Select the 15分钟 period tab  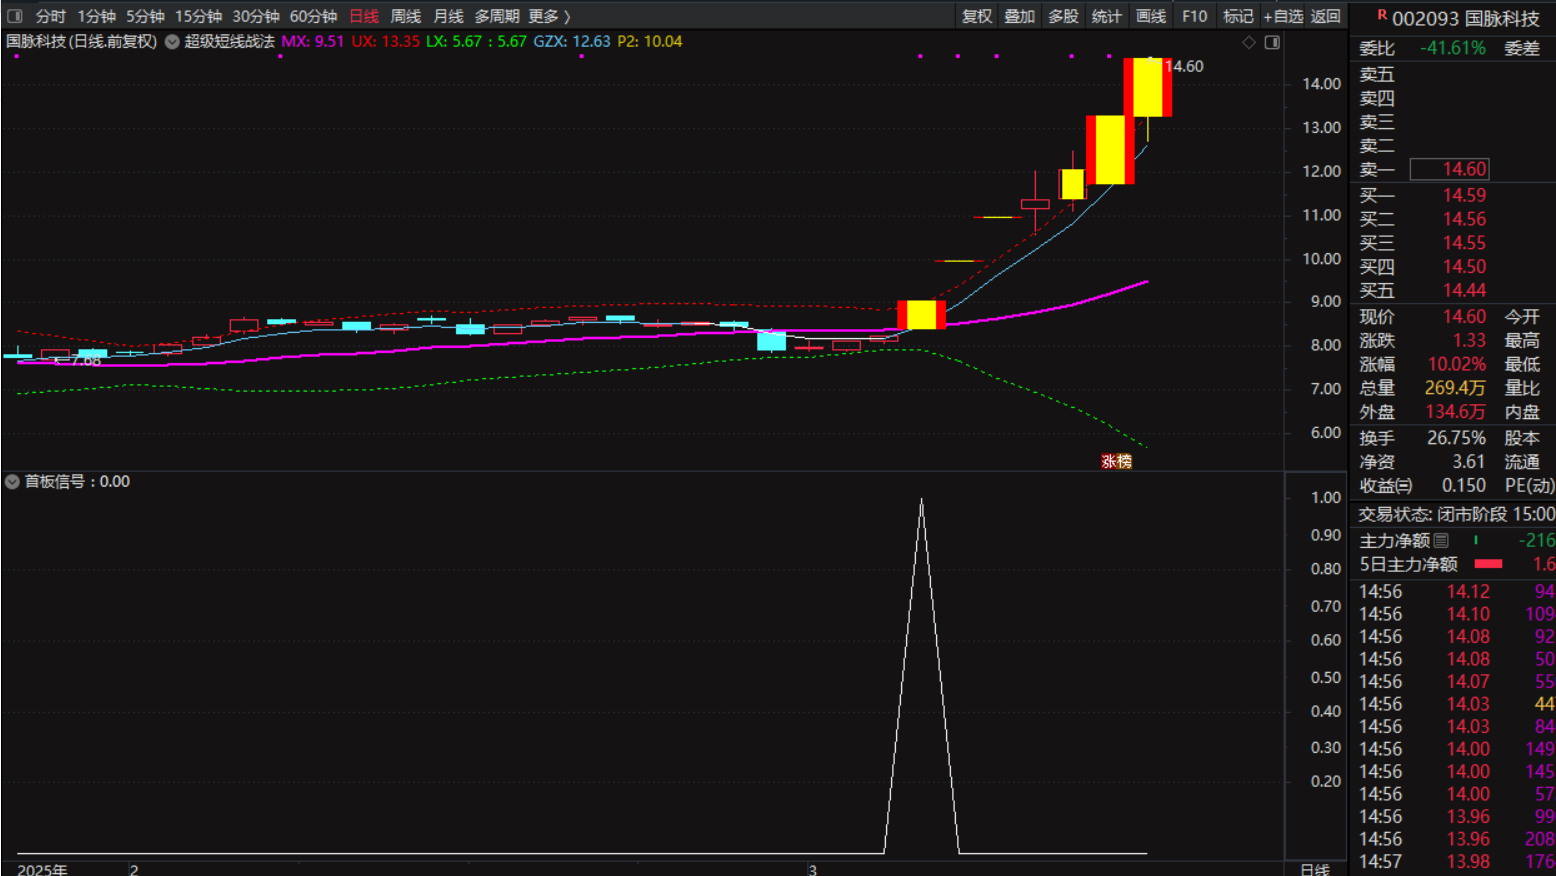(x=198, y=16)
